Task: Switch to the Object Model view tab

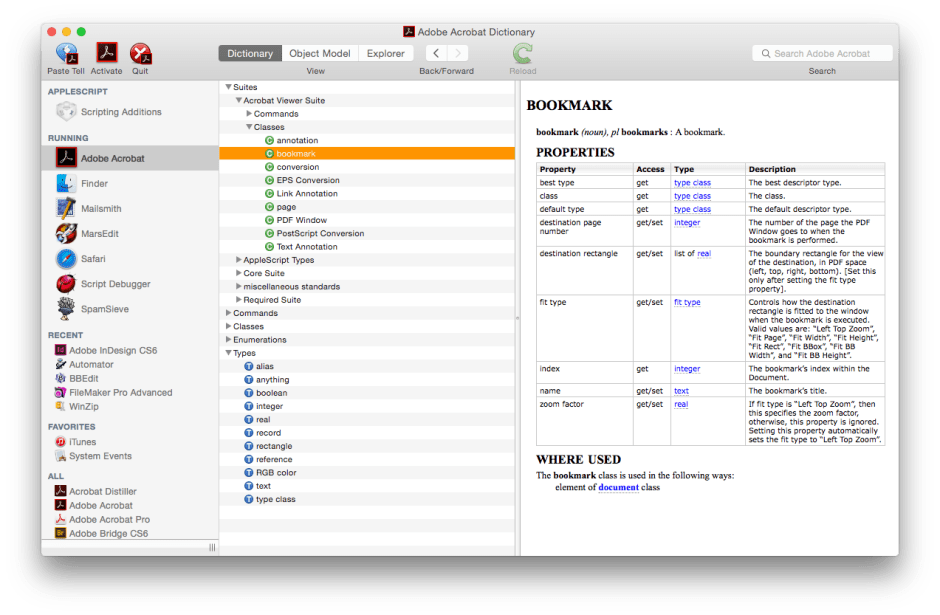Action: tap(320, 53)
